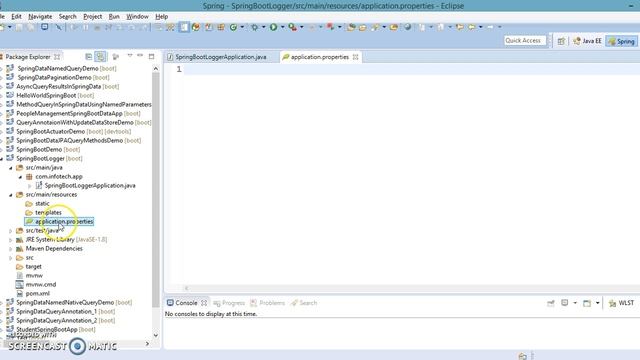Toggle Link with Editor in Package Explorer

coord(100,56)
